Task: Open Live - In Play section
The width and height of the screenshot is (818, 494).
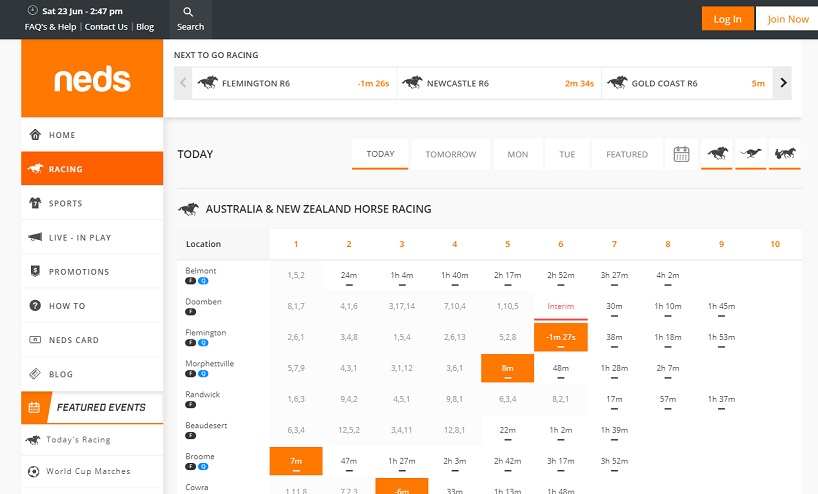Action: click(80, 238)
